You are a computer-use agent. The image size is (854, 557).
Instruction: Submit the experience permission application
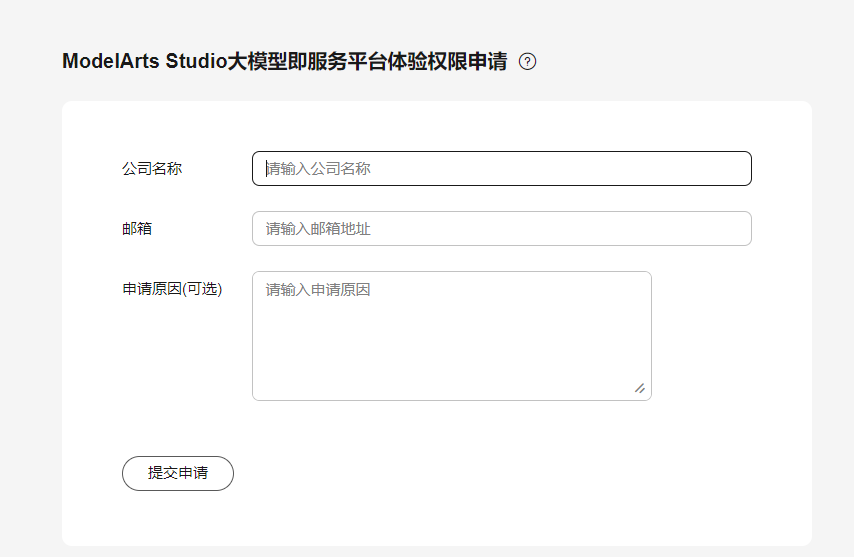(x=178, y=473)
